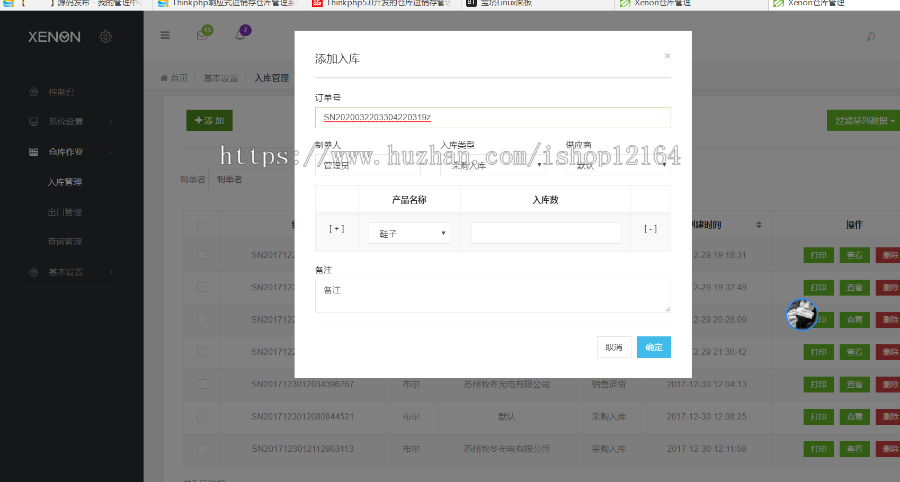Switch to the Thinkphp响应式进销存 browser tab
The image size is (900, 482).
tap(229, 3)
